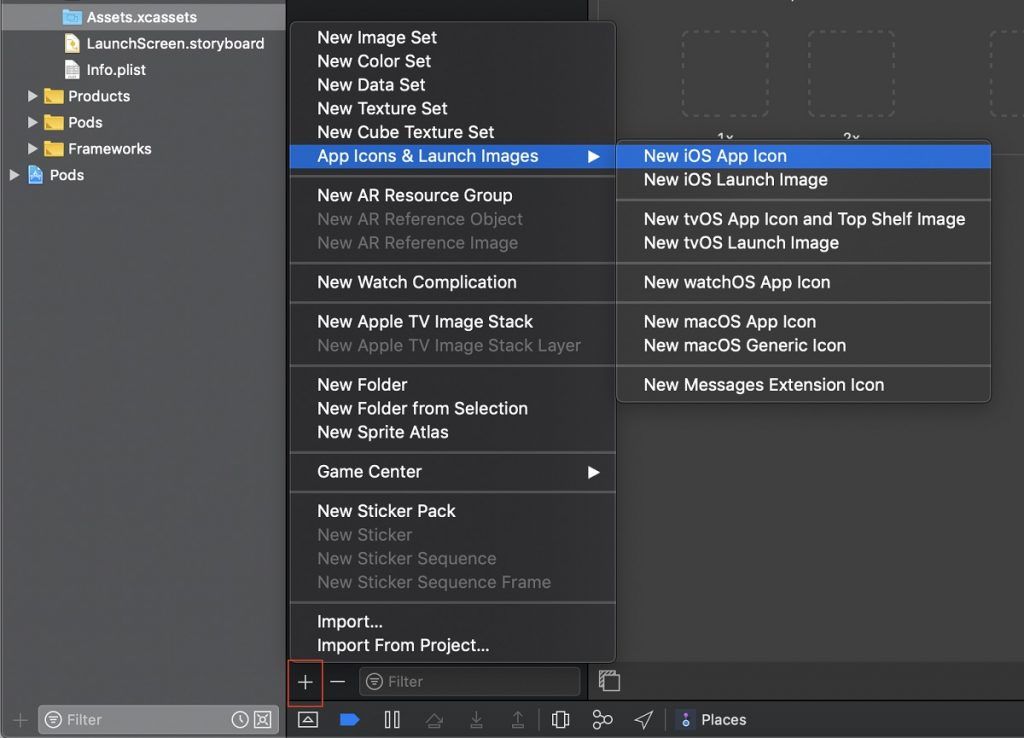Click the slicing overview icon beside the filter
The height and width of the screenshot is (738, 1024).
click(x=609, y=681)
